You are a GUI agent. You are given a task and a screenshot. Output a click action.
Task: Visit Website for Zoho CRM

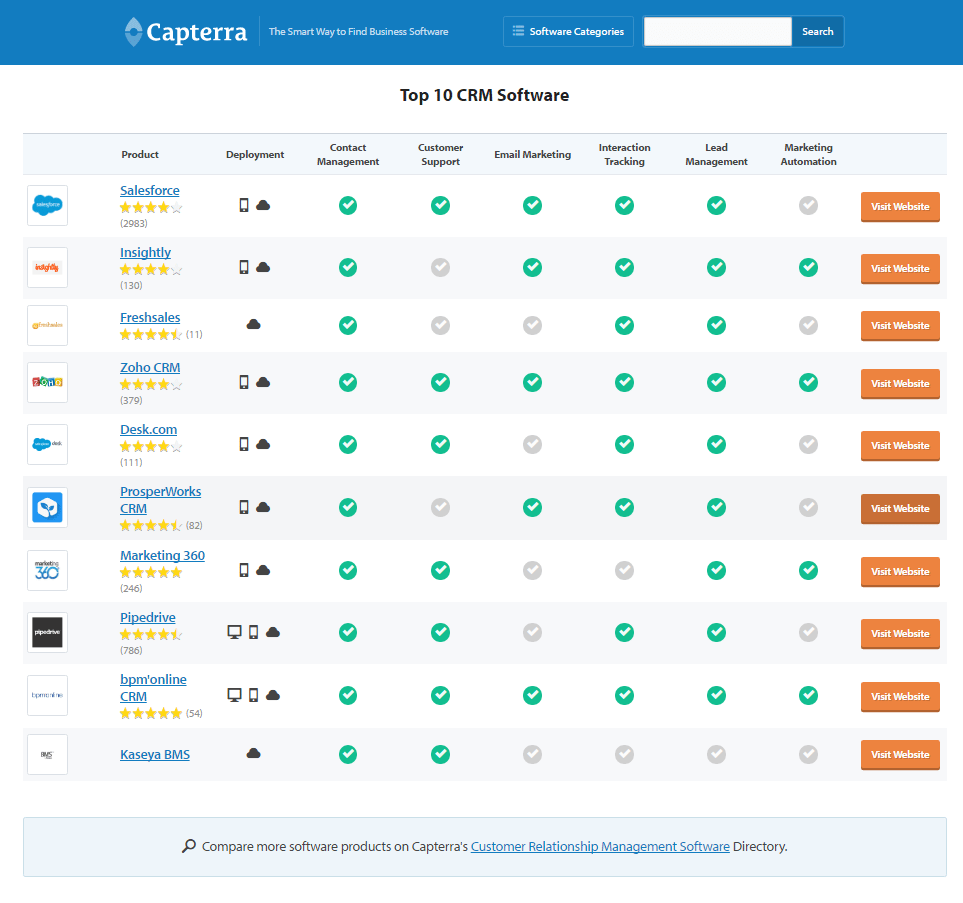pos(900,383)
